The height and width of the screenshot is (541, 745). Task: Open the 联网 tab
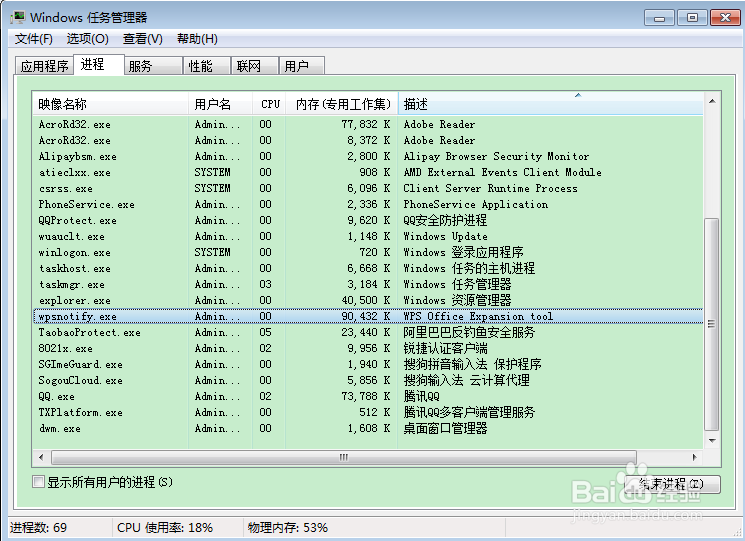tap(254, 66)
